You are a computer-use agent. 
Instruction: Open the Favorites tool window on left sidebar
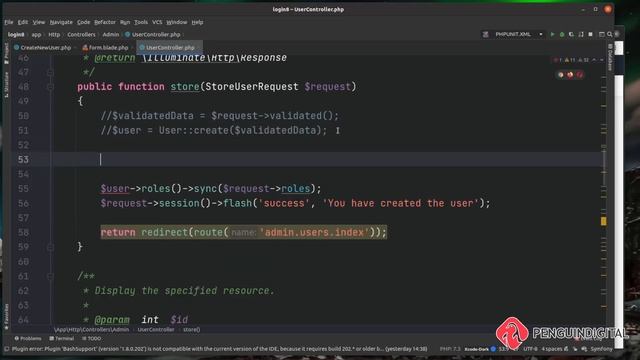pos(6,316)
